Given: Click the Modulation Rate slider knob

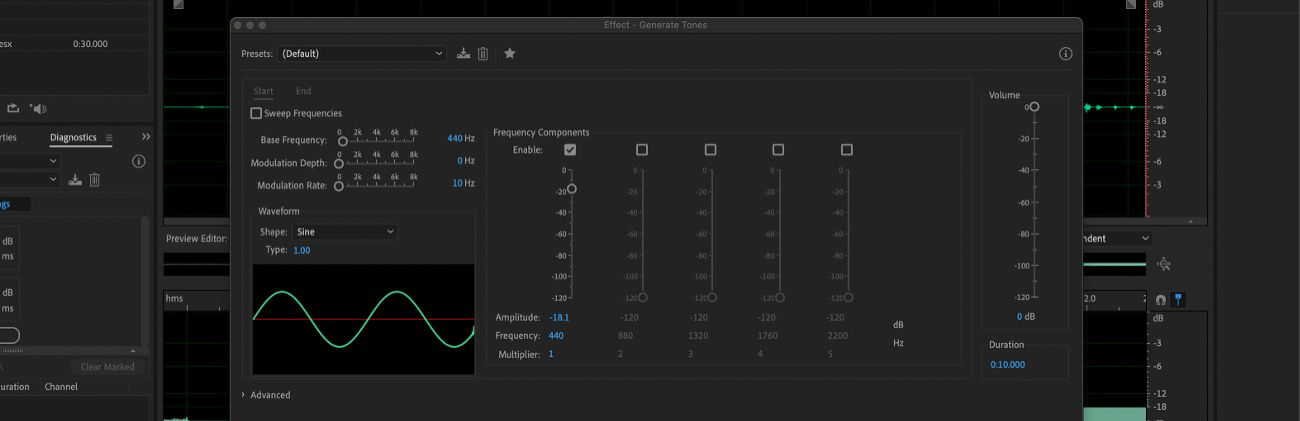Looking at the screenshot, I should click(x=338, y=186).
